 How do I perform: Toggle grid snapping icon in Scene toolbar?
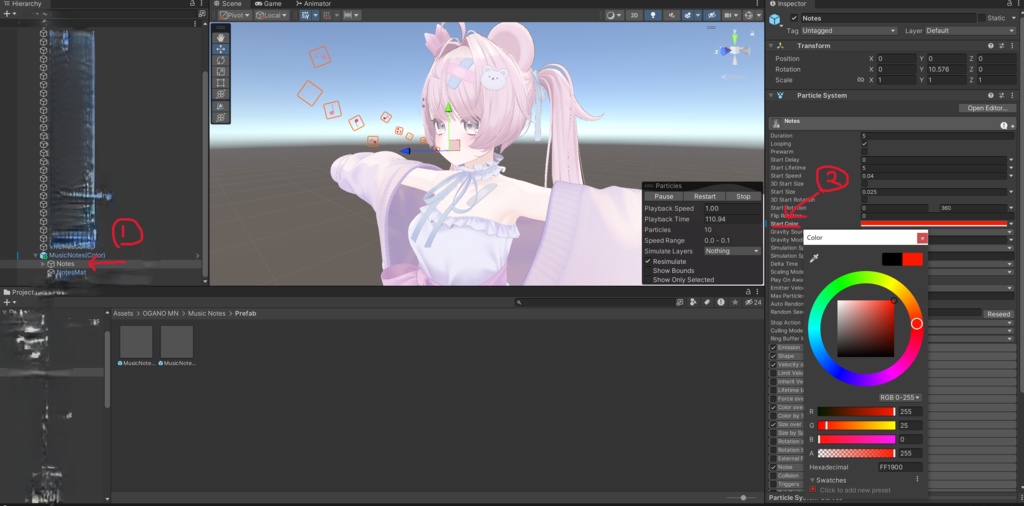pyautogui.click(x=327, y=15)
